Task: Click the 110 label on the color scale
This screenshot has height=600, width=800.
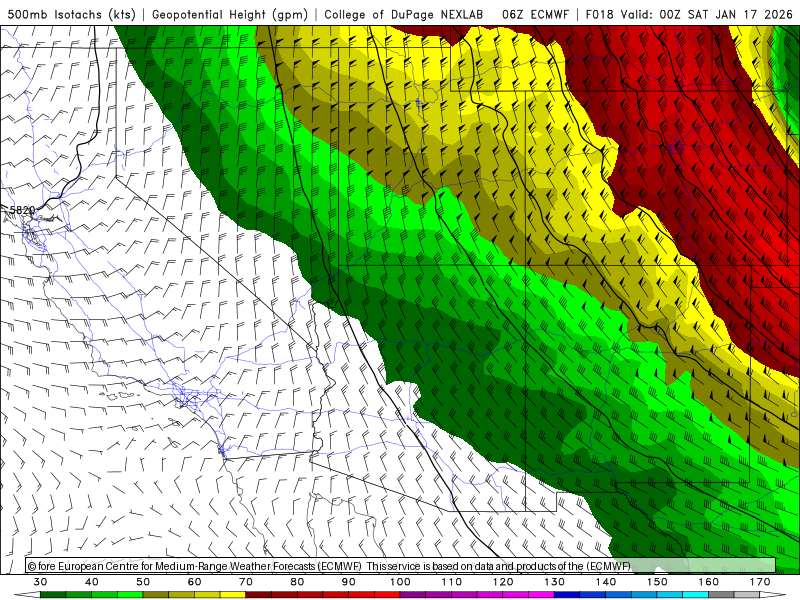Action: [x=452, y=582]
